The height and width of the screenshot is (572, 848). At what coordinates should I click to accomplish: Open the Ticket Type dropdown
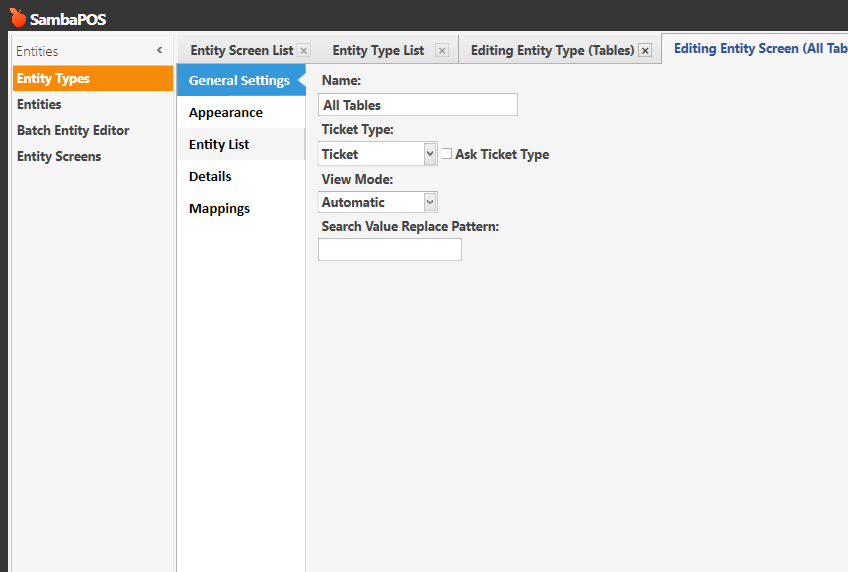point(430,154)
